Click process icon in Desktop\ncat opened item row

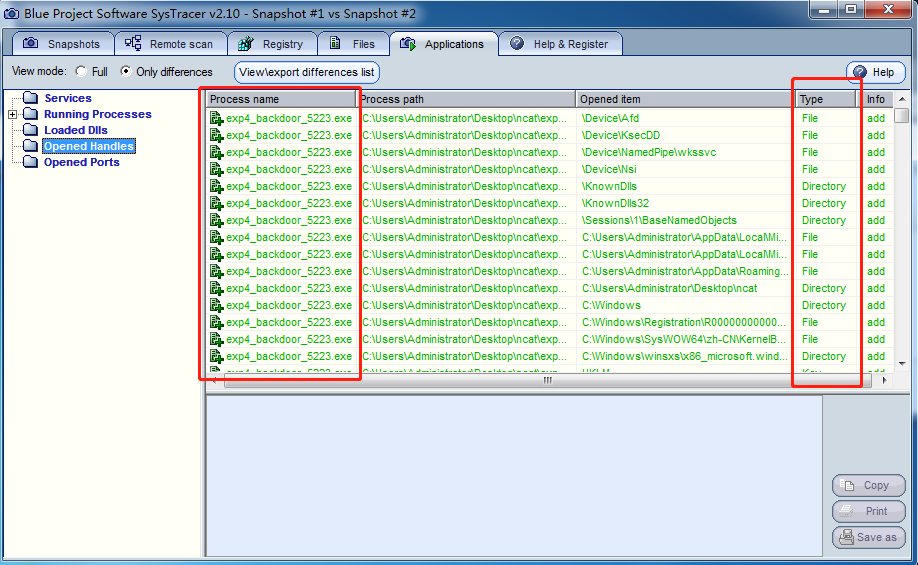point(217,288)
